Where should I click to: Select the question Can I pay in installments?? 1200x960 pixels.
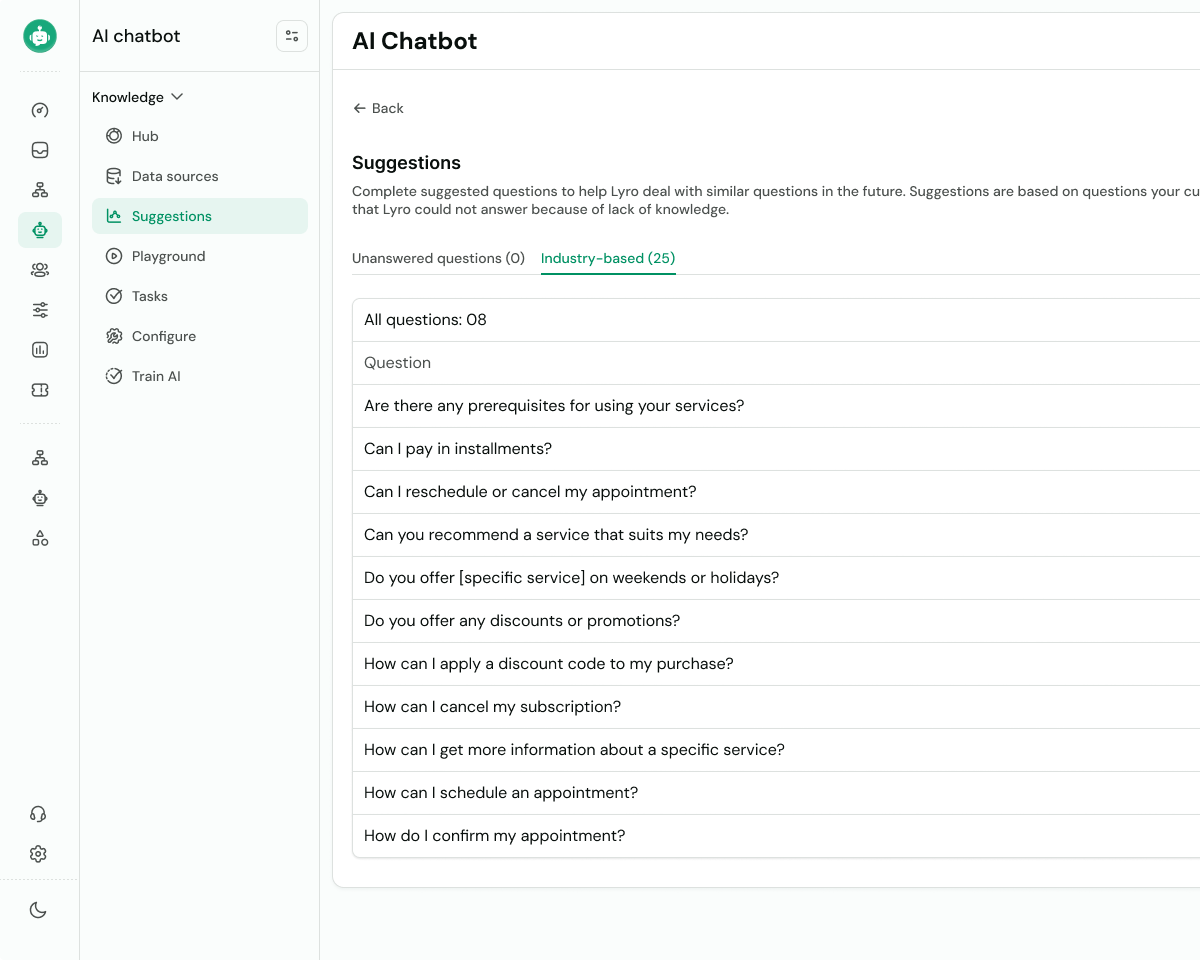click(x=458, y=448)
